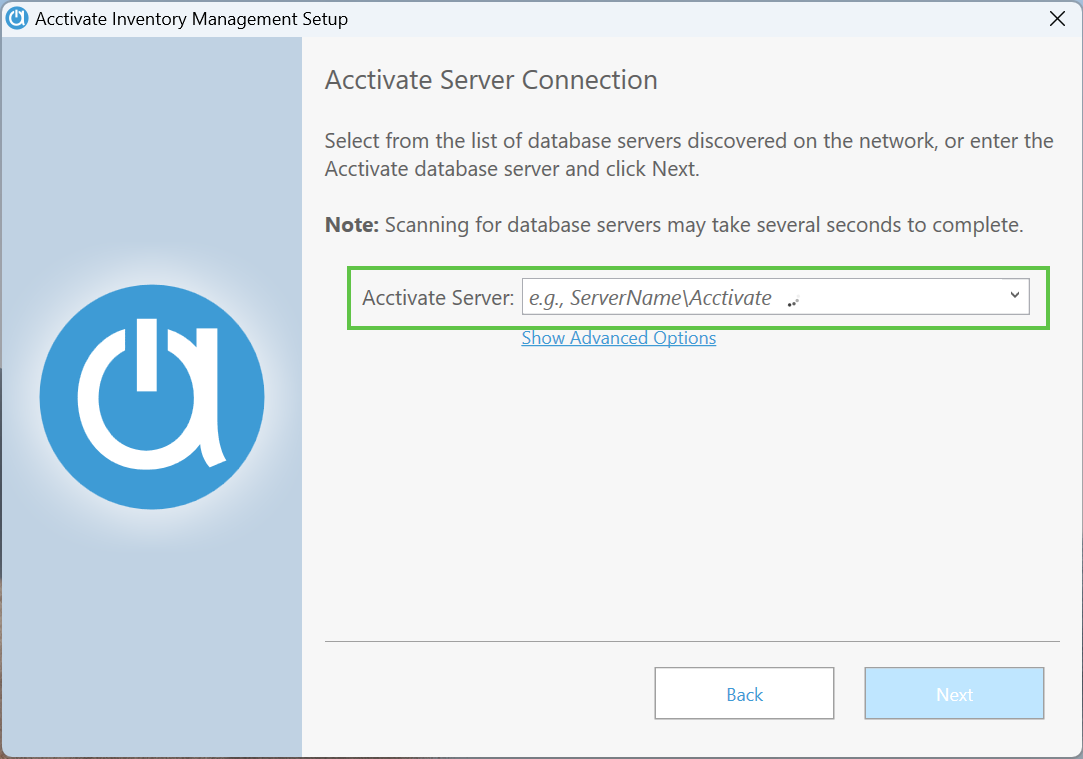Go Back to the previous setup step
Image resolution: width=1083 pixels, height=759 pixels.
[x=744, y=693]
